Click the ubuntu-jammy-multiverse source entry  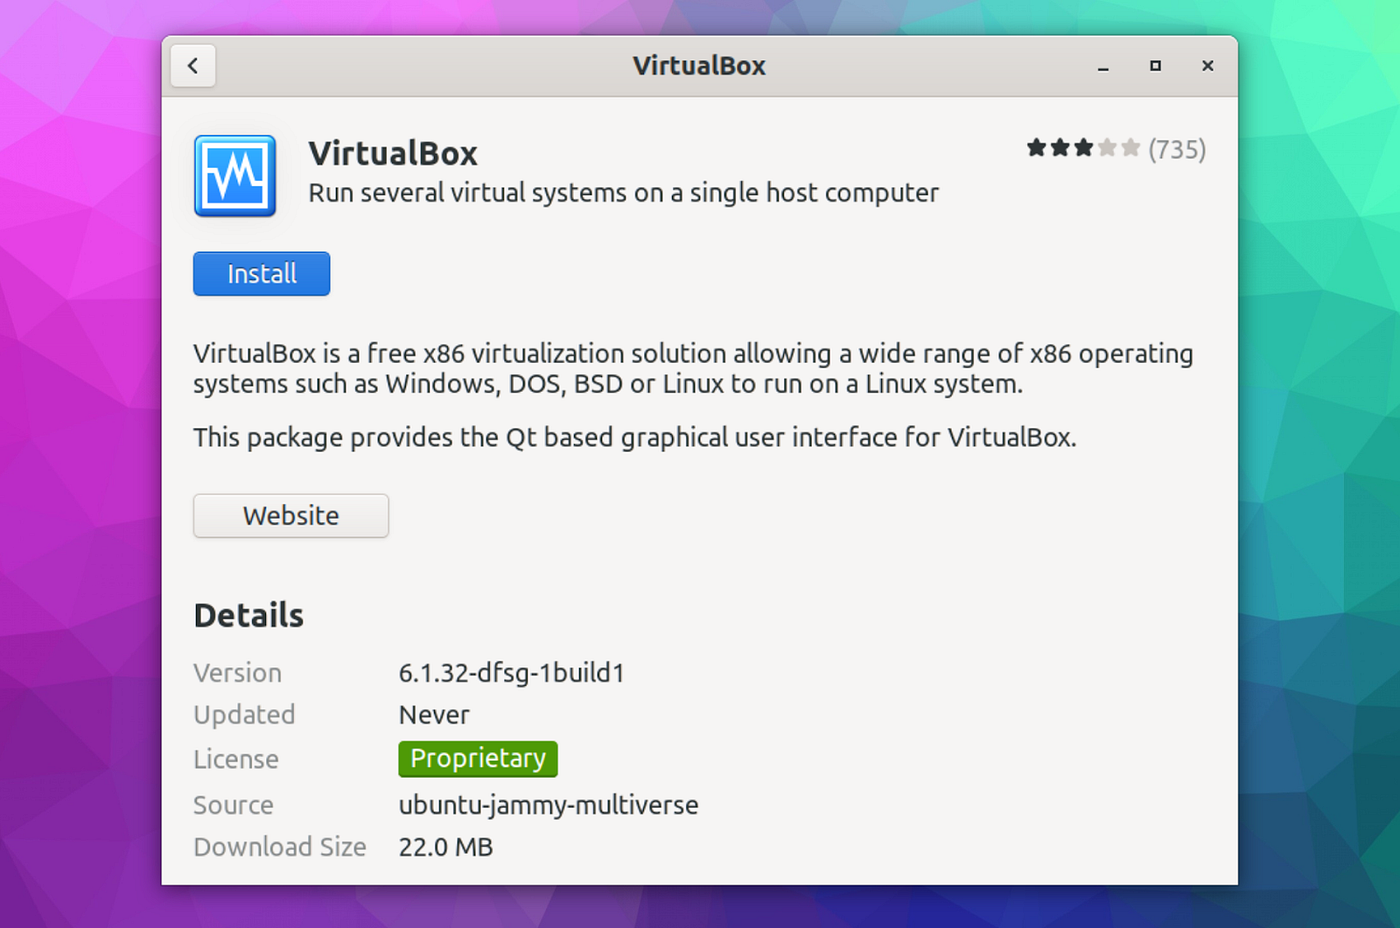[548, 804]
